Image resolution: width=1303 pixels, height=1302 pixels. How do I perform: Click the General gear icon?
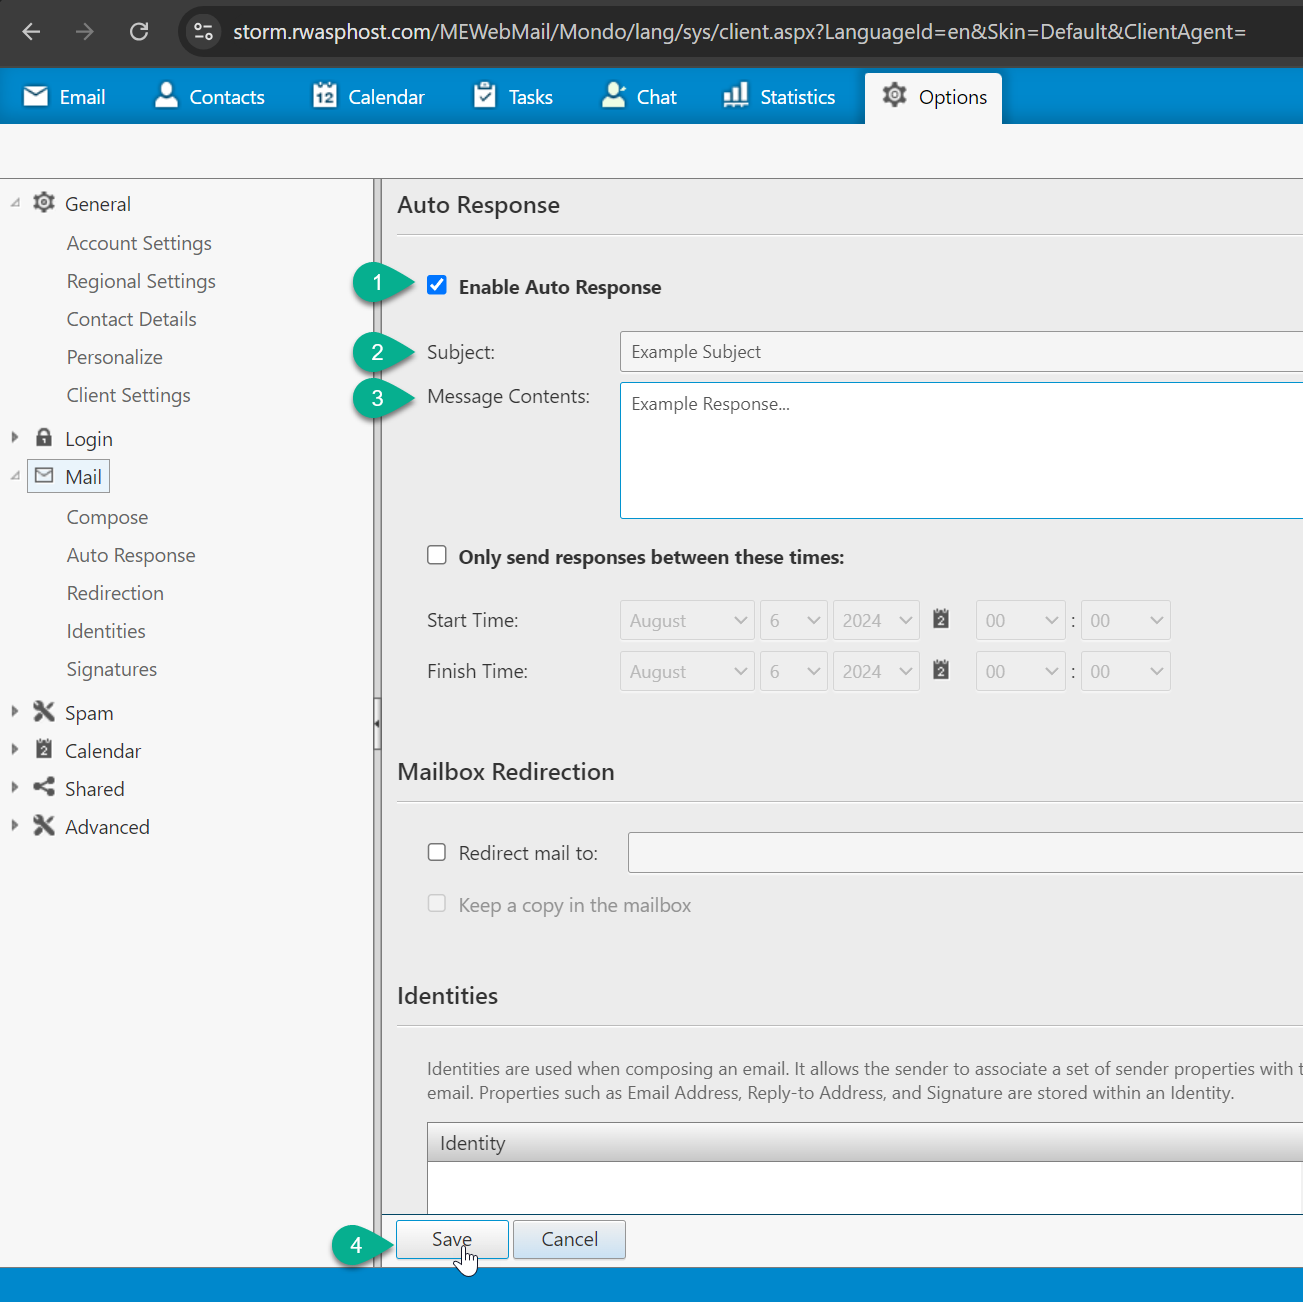pyautogui.click(x=44, y=203)
